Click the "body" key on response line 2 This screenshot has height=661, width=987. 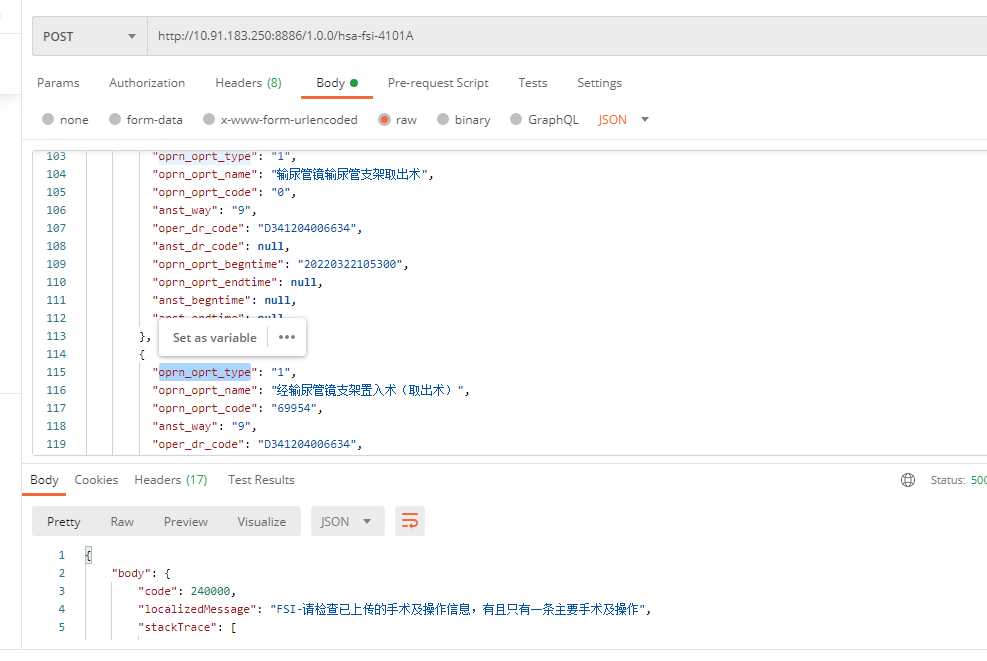pyautogui.click(x=131, y=573)
